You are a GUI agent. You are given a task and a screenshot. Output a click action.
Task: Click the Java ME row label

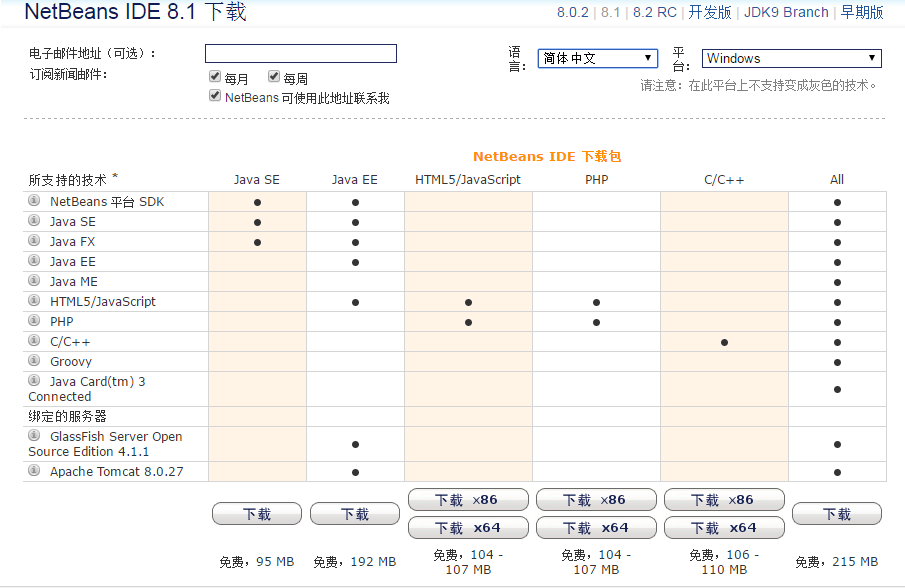pyautogui.click(x=73, y=282)
